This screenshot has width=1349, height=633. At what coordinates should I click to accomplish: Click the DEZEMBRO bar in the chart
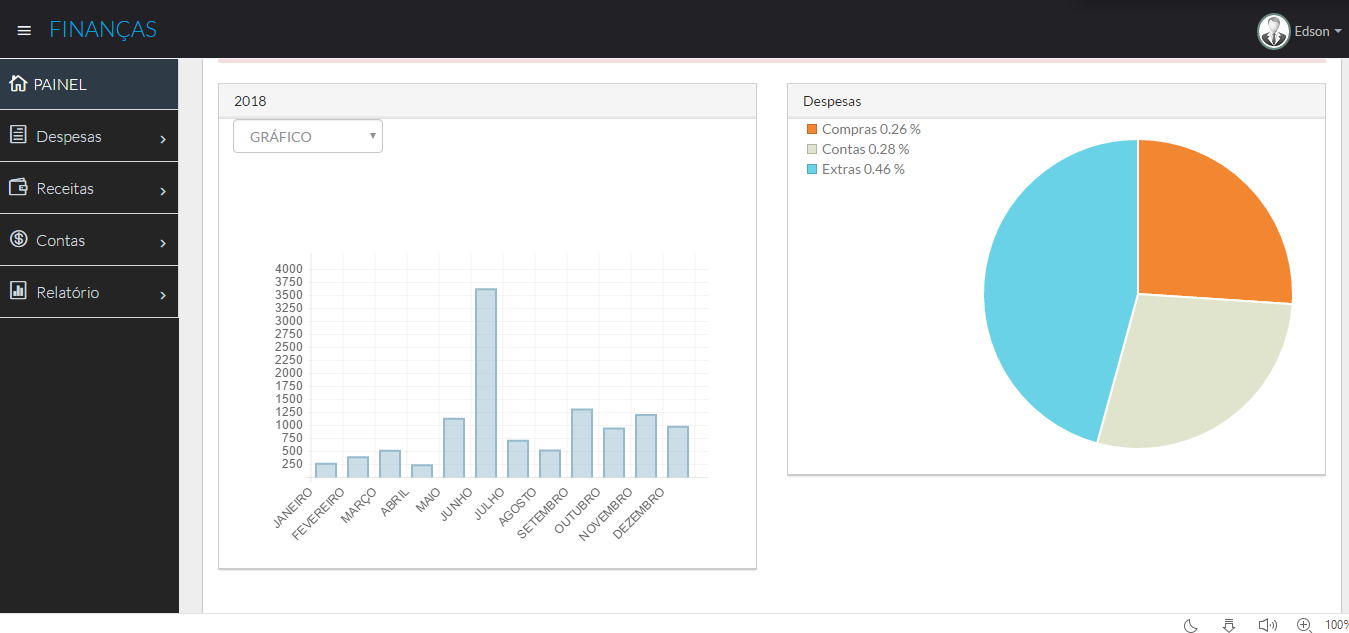pos(678,452)
